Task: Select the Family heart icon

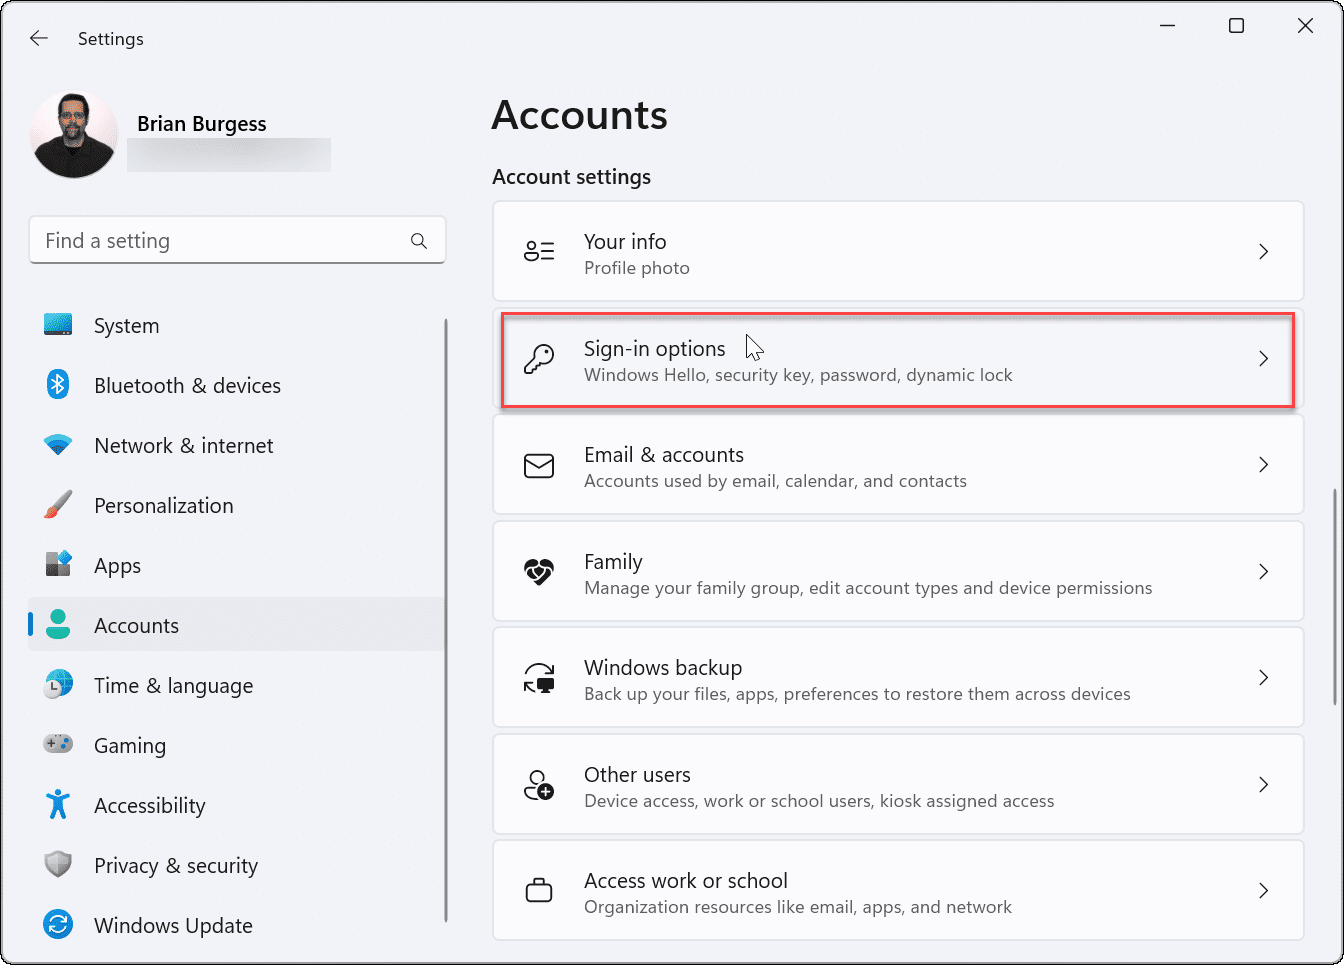Action: tap(539, 572)
